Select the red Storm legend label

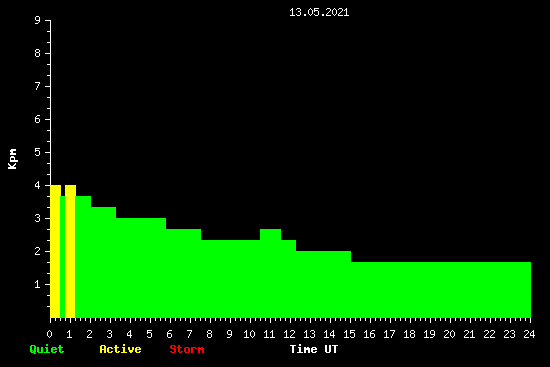coord(187,349)
